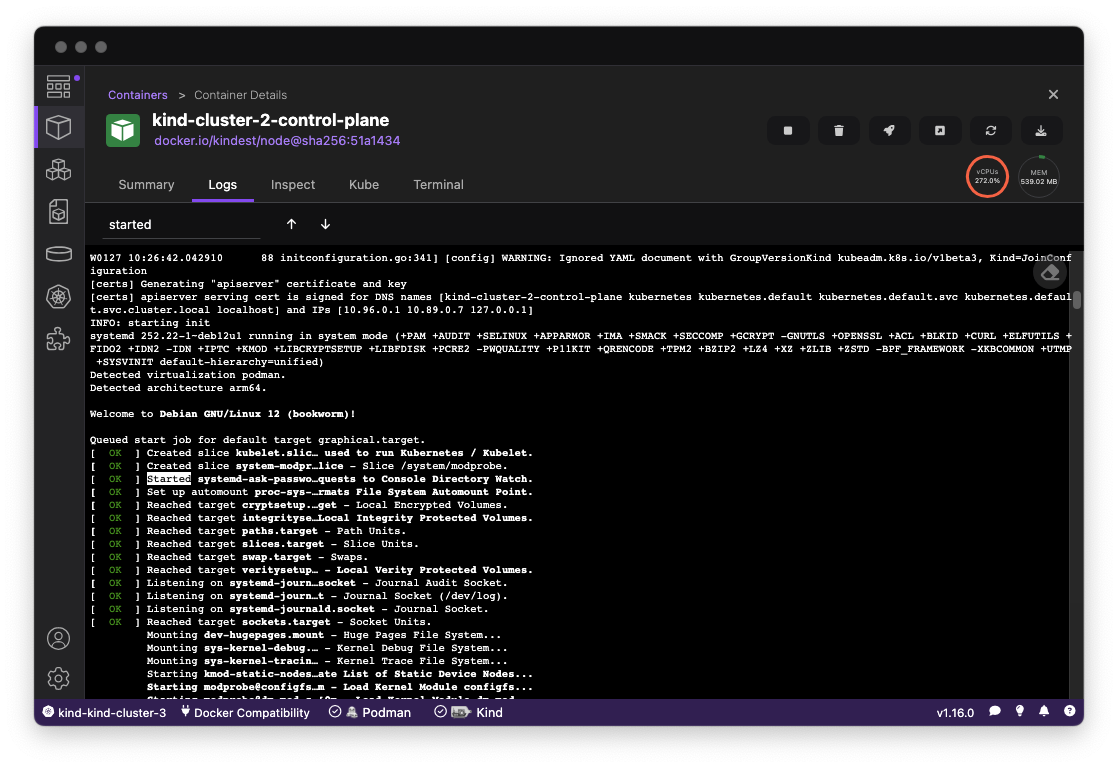Click inside the log search field
The height and width of the screenshot is (768, 1118).
pyautogui.click(x=175, y=224)
